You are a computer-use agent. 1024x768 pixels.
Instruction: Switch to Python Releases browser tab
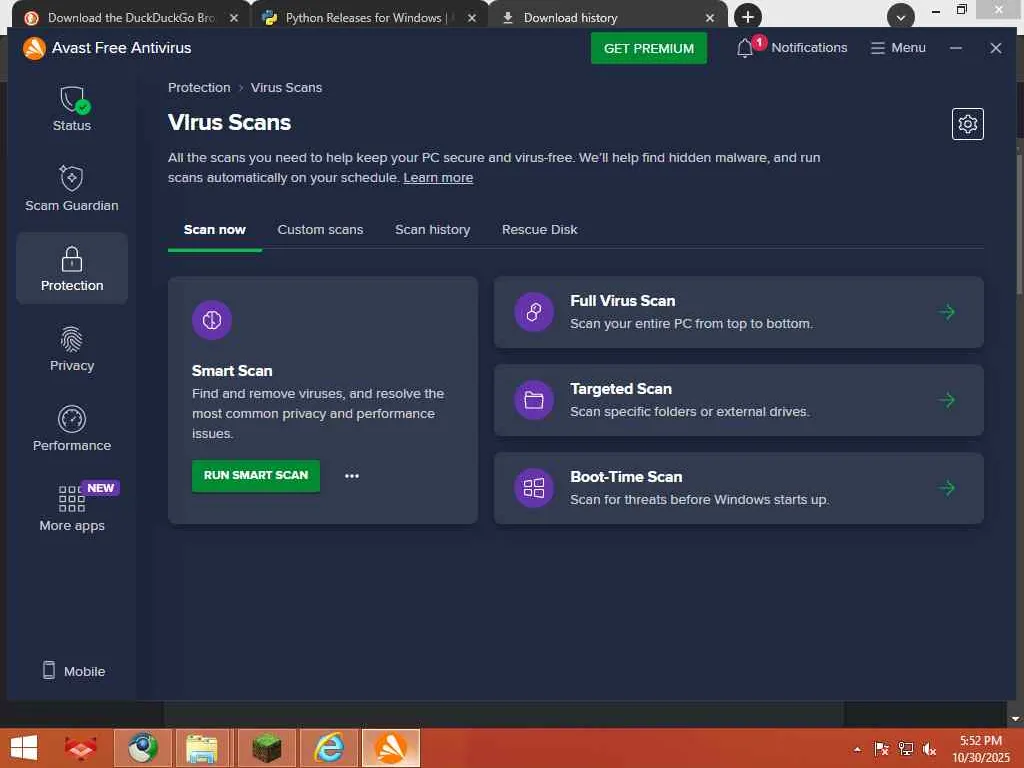[369, 18]
